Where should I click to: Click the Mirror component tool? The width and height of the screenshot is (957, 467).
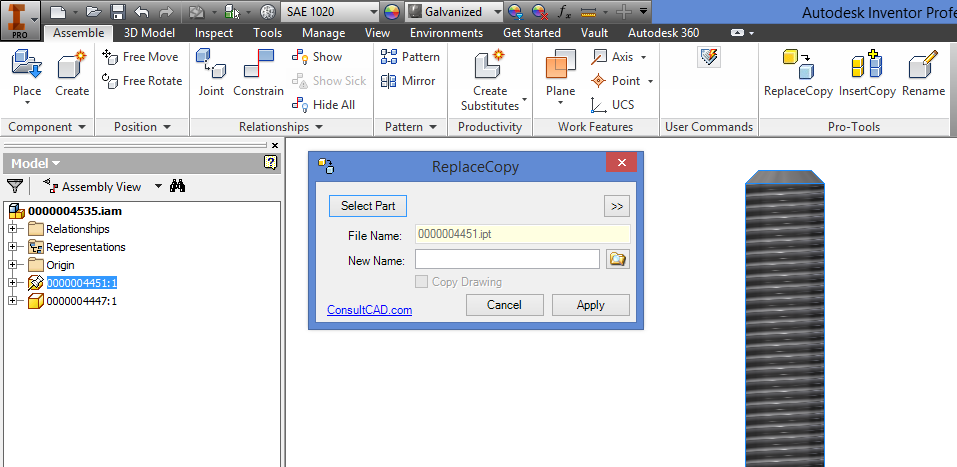(408, 81)
